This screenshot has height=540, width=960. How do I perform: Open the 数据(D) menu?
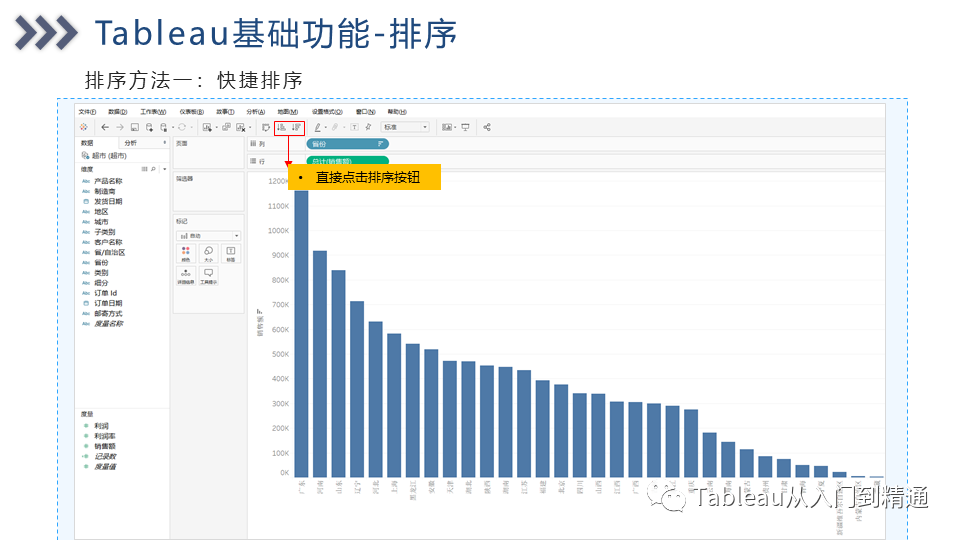click(118, 112)
